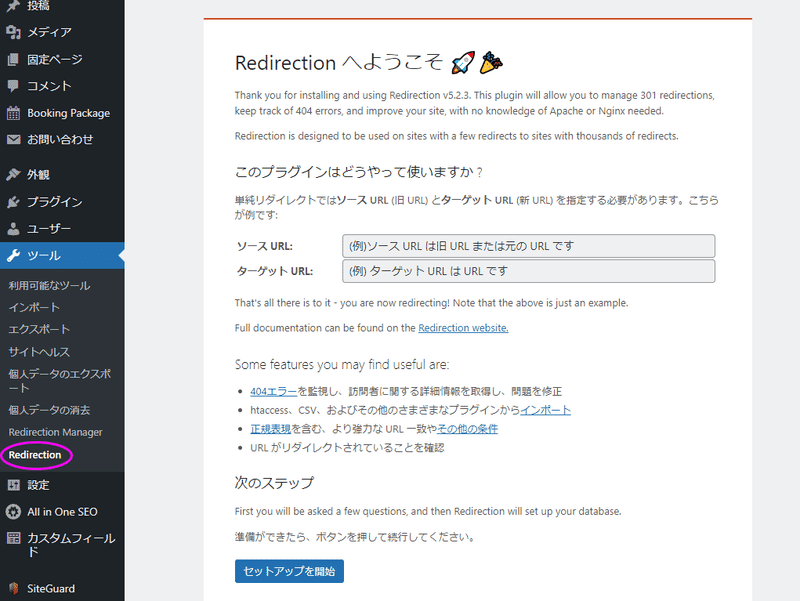Click the party popper emoji in heading
Viewport: 800px width, 601px height.
tap(491, 62)
